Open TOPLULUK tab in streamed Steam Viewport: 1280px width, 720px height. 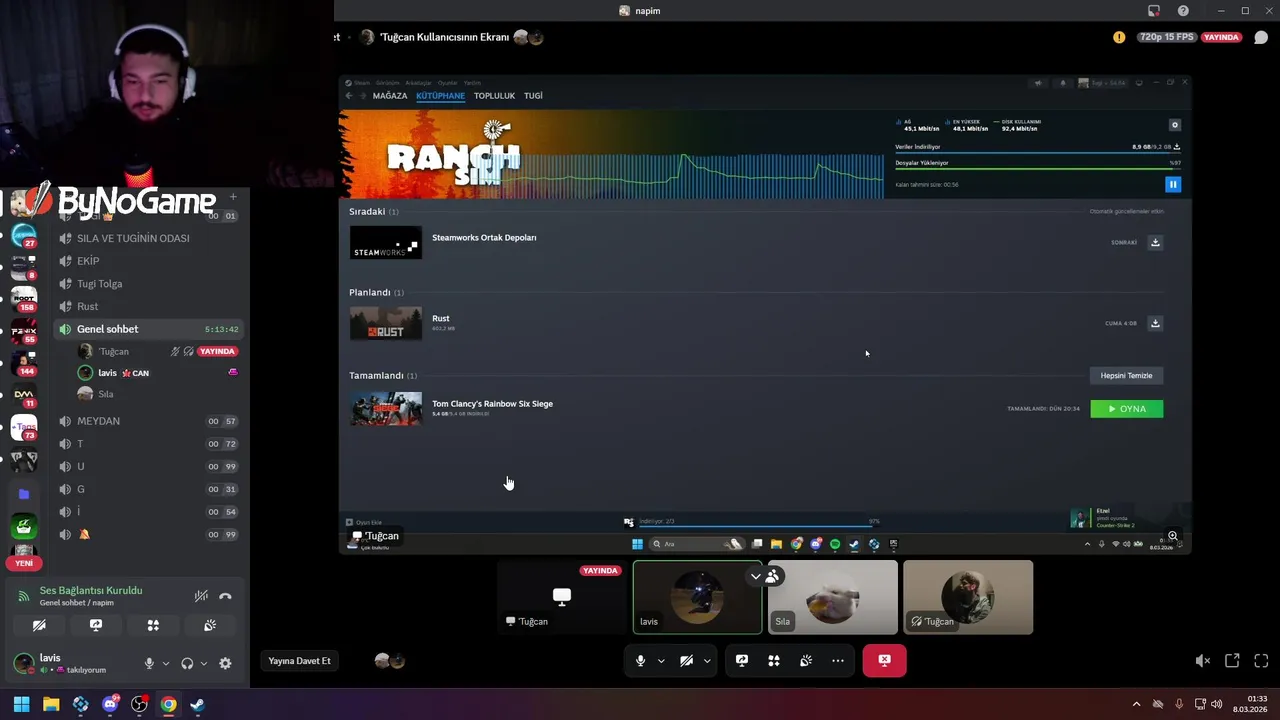pos(494,96)
